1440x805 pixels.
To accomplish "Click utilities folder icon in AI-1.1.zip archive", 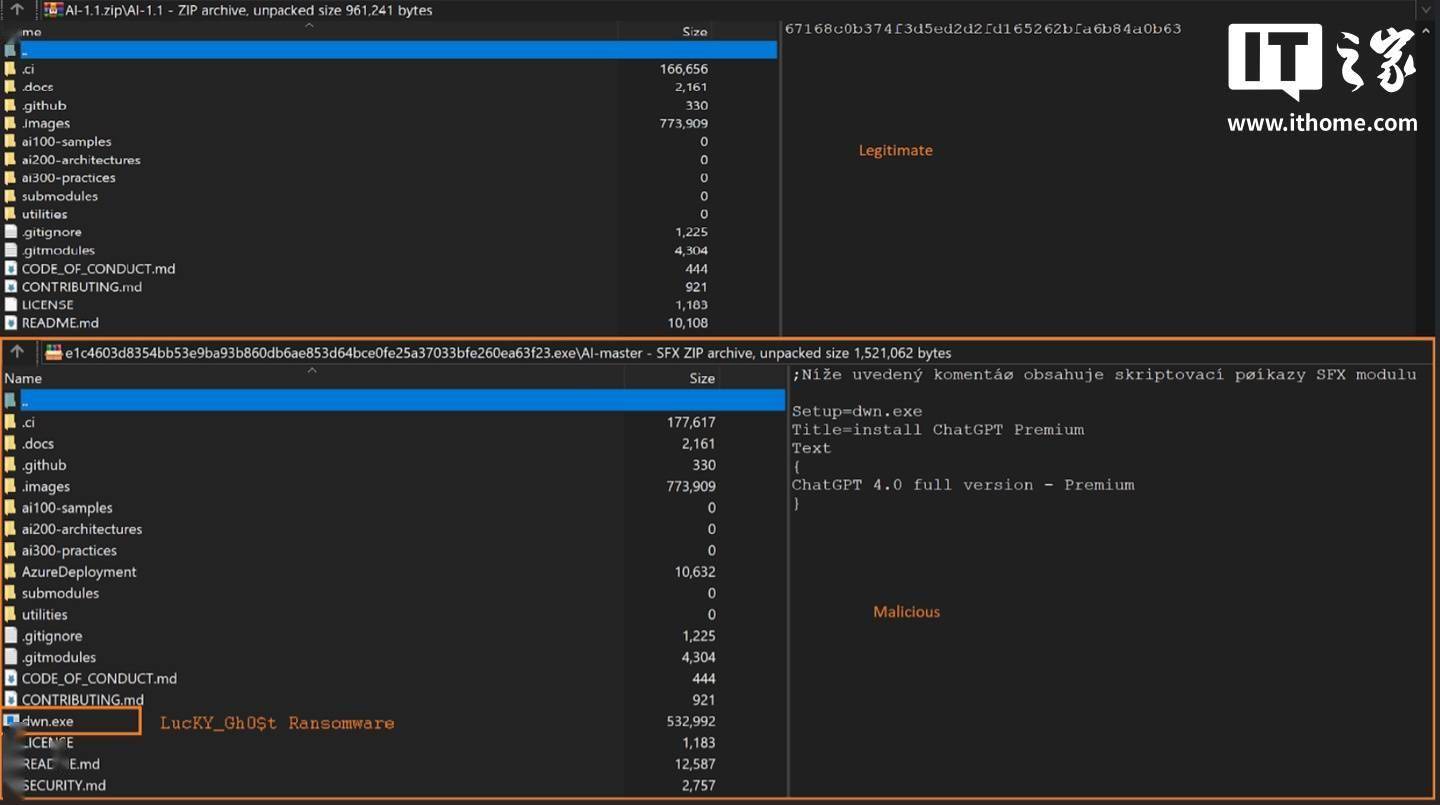I will click(10, 214).
